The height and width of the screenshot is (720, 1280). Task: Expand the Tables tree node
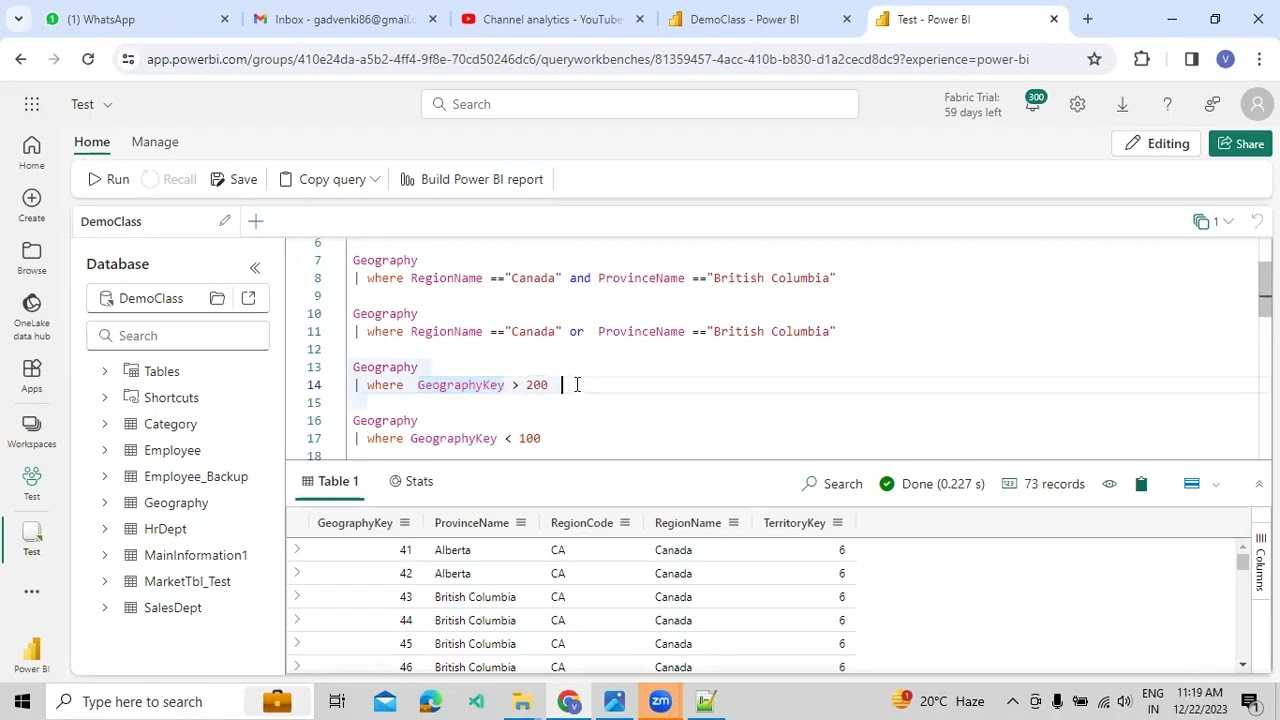point(104,372)
